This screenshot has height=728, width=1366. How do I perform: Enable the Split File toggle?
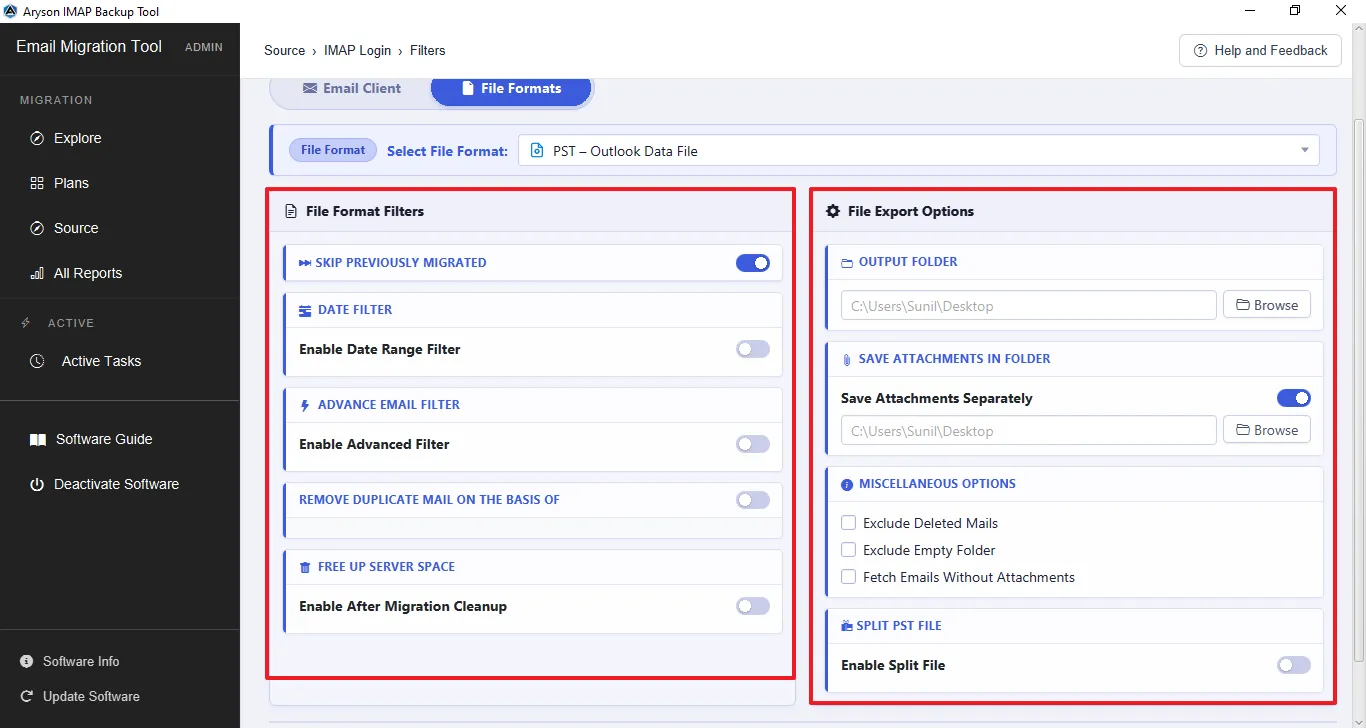1294,665
